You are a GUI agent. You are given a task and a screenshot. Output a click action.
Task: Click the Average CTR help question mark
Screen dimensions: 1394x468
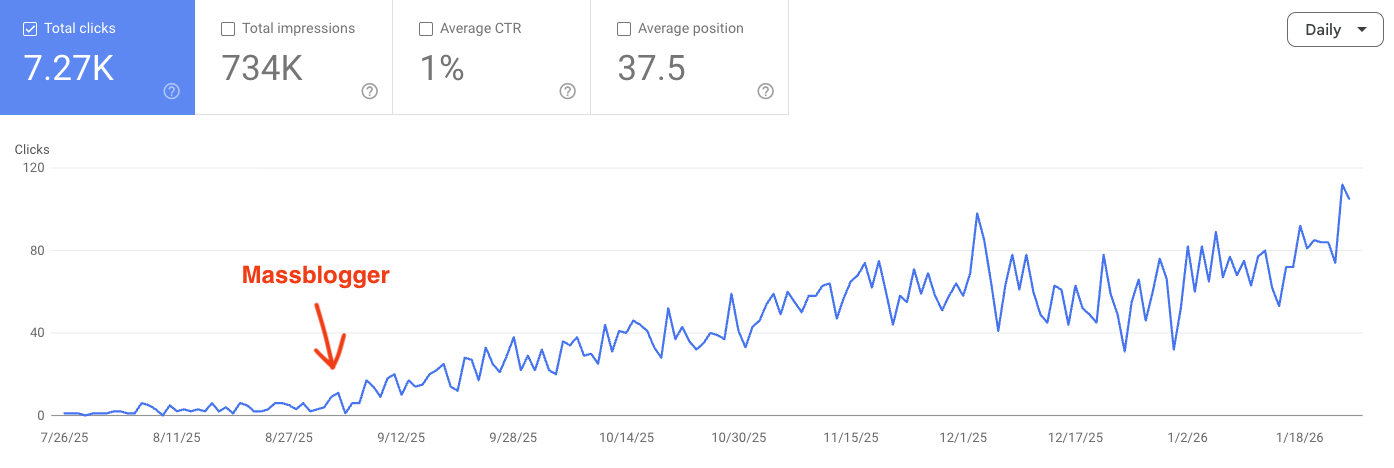567,91
